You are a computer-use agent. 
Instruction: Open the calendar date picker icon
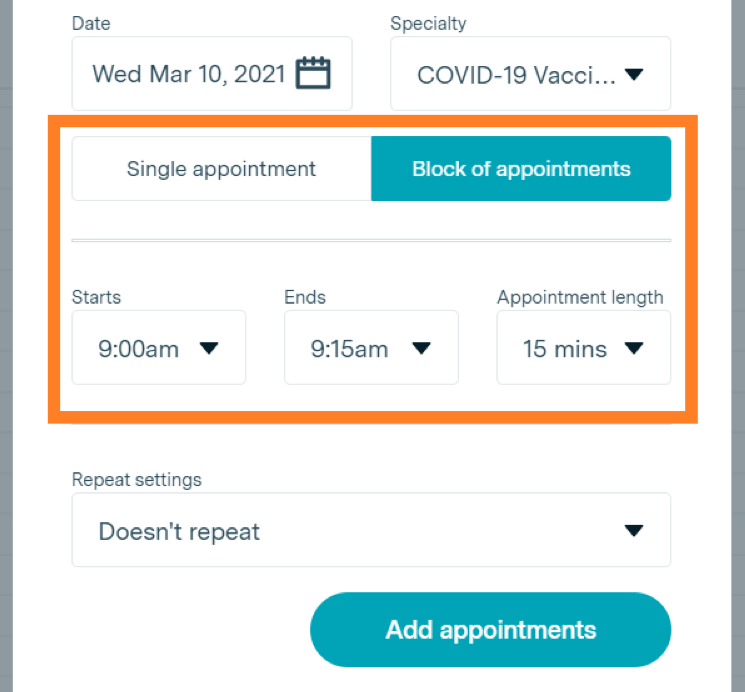313,73
